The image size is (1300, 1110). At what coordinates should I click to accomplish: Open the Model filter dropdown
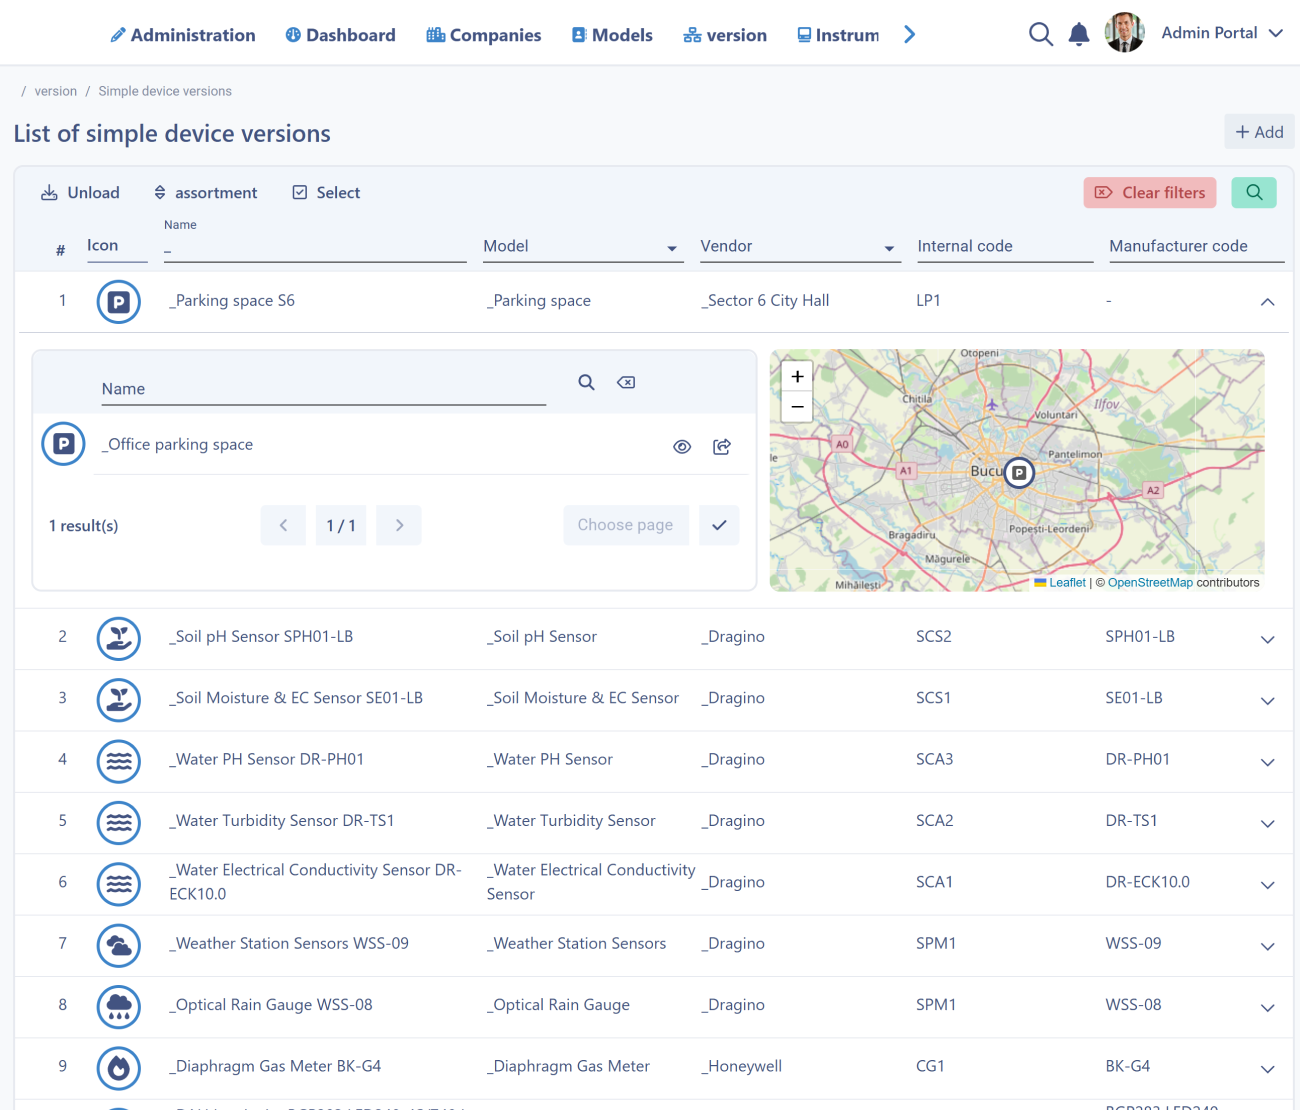pos(582,247)
